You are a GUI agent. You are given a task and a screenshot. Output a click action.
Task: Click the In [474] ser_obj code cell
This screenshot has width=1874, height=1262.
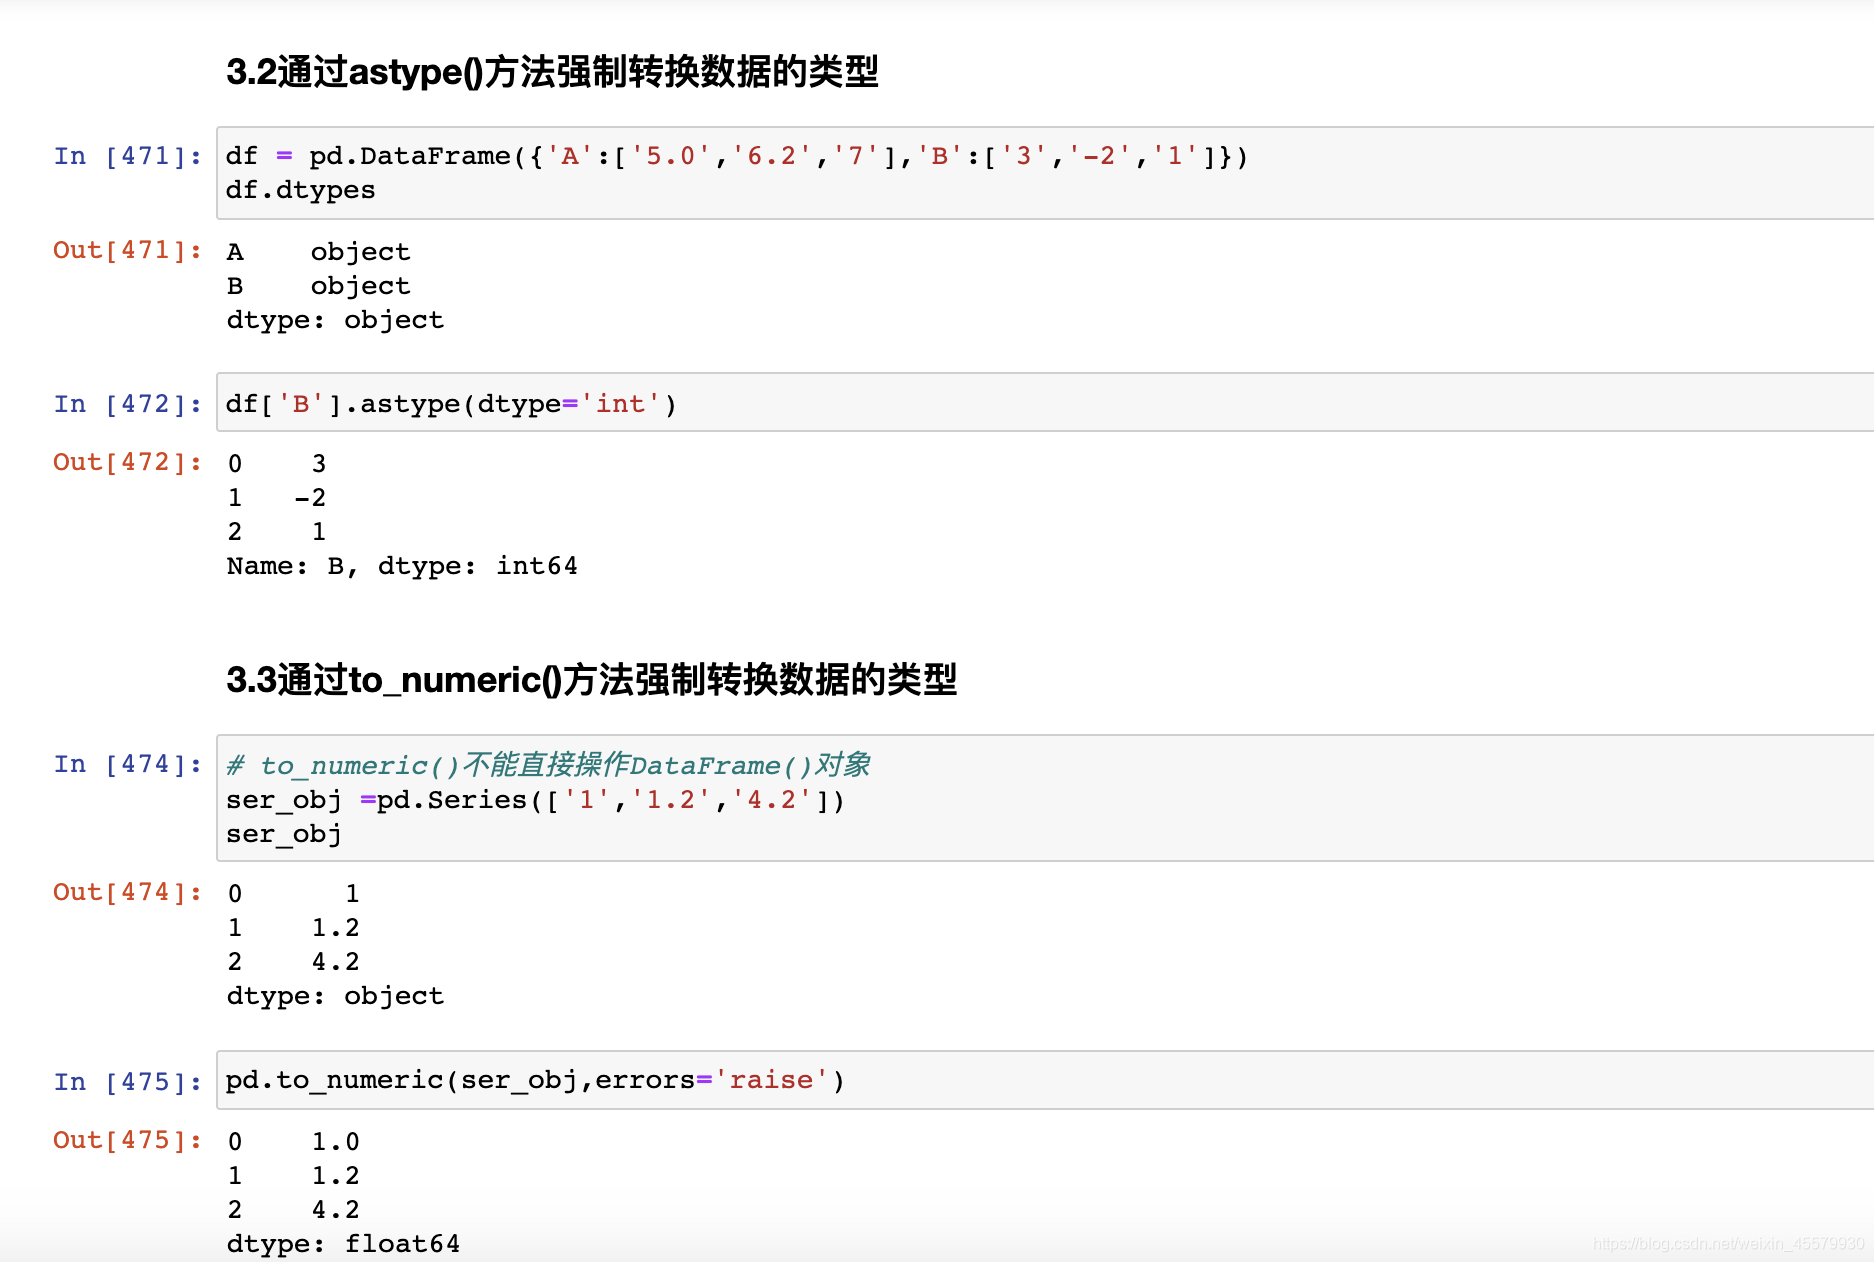click(x=1045, y=798)
